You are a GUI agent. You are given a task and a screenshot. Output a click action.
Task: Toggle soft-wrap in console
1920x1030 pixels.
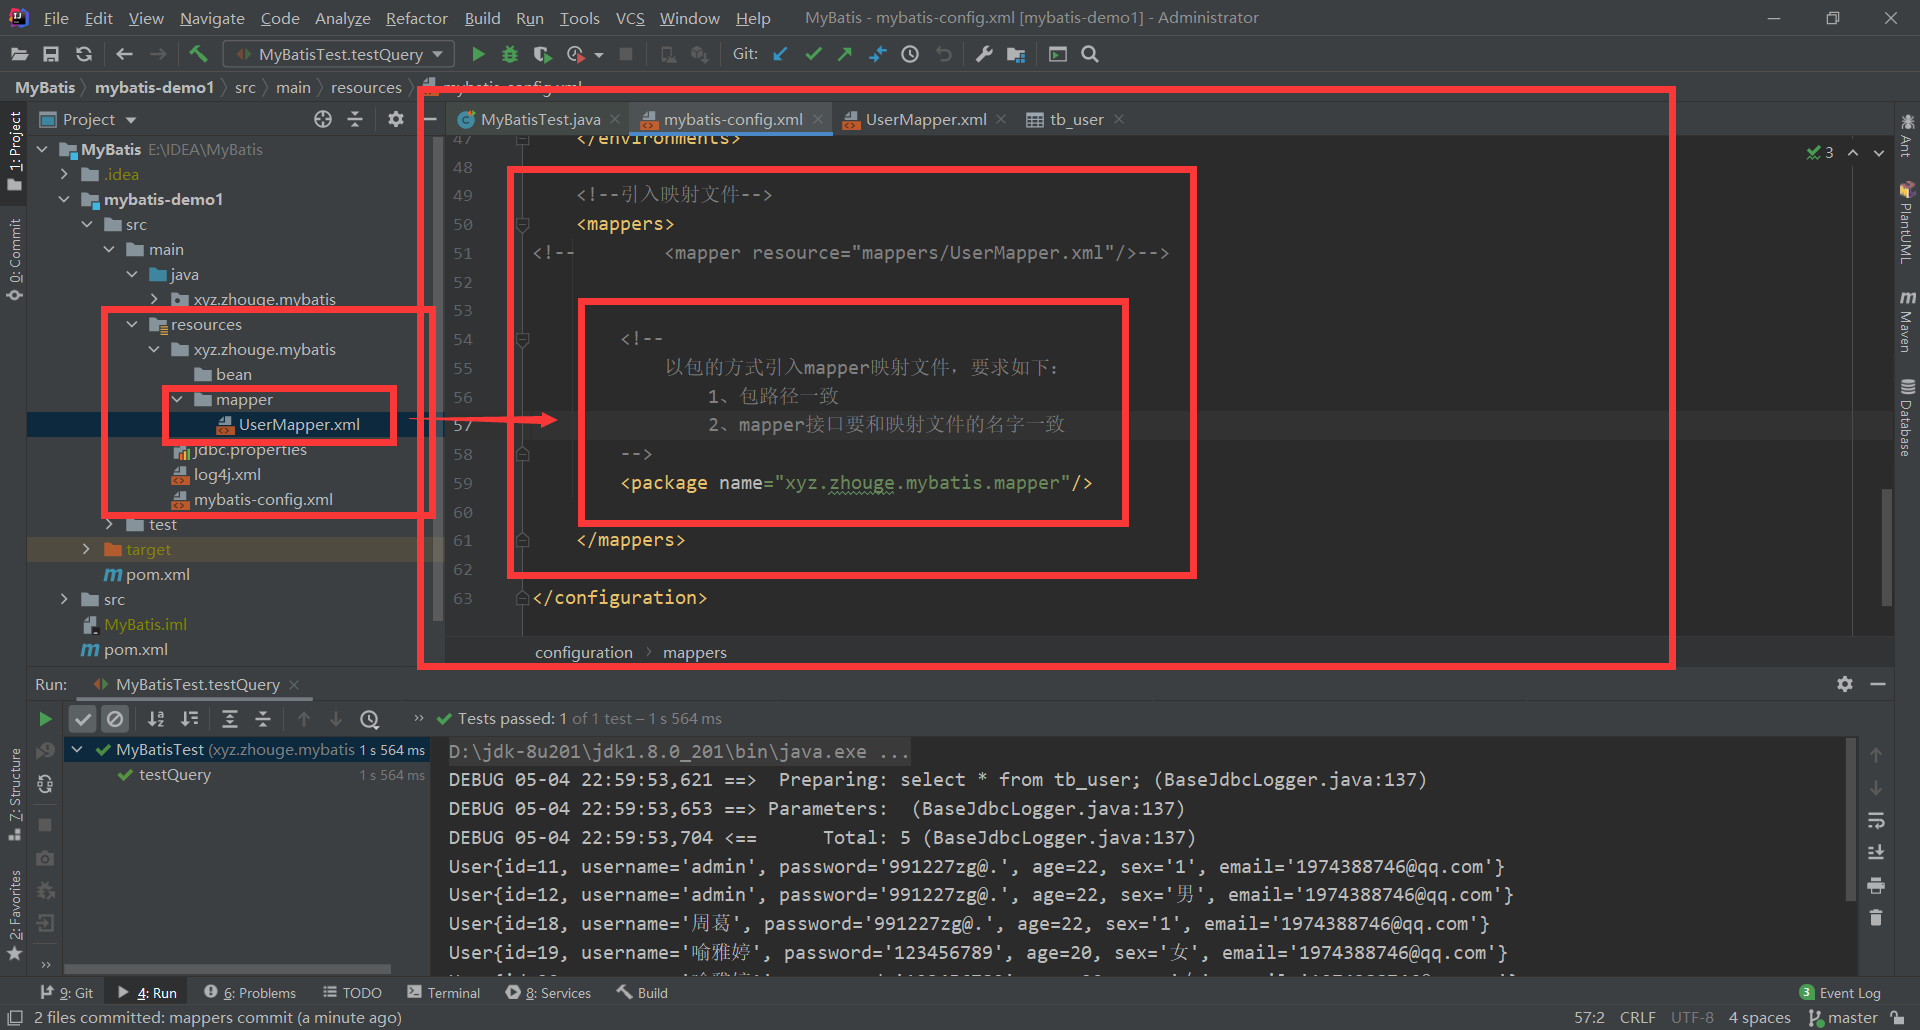[x=1876, y=820]
